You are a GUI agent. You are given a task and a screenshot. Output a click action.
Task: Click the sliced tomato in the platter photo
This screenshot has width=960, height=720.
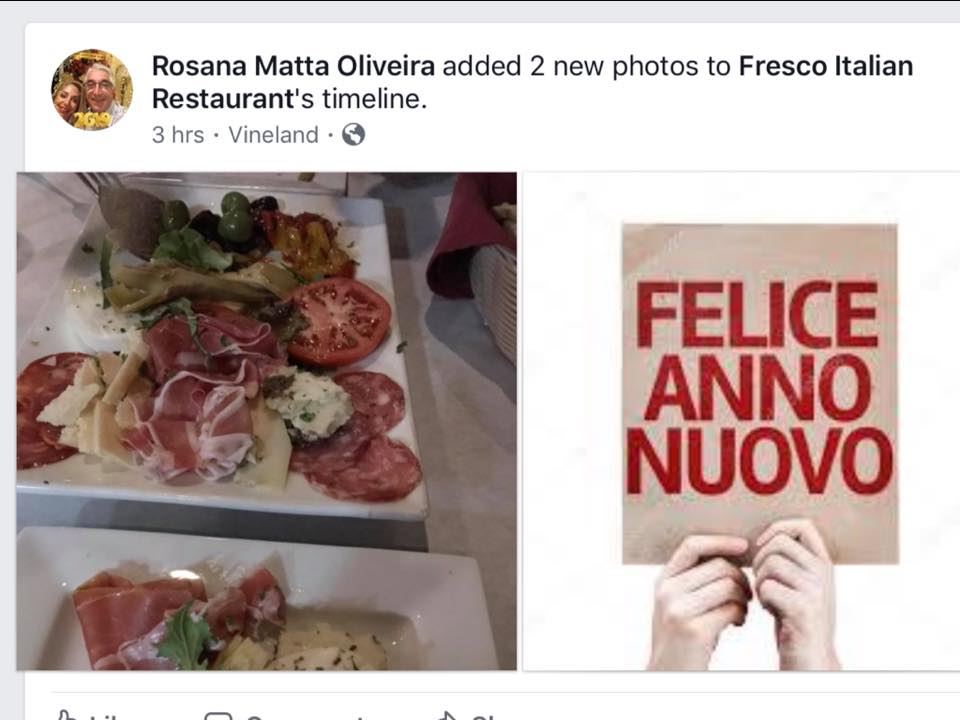coord(338,322)
